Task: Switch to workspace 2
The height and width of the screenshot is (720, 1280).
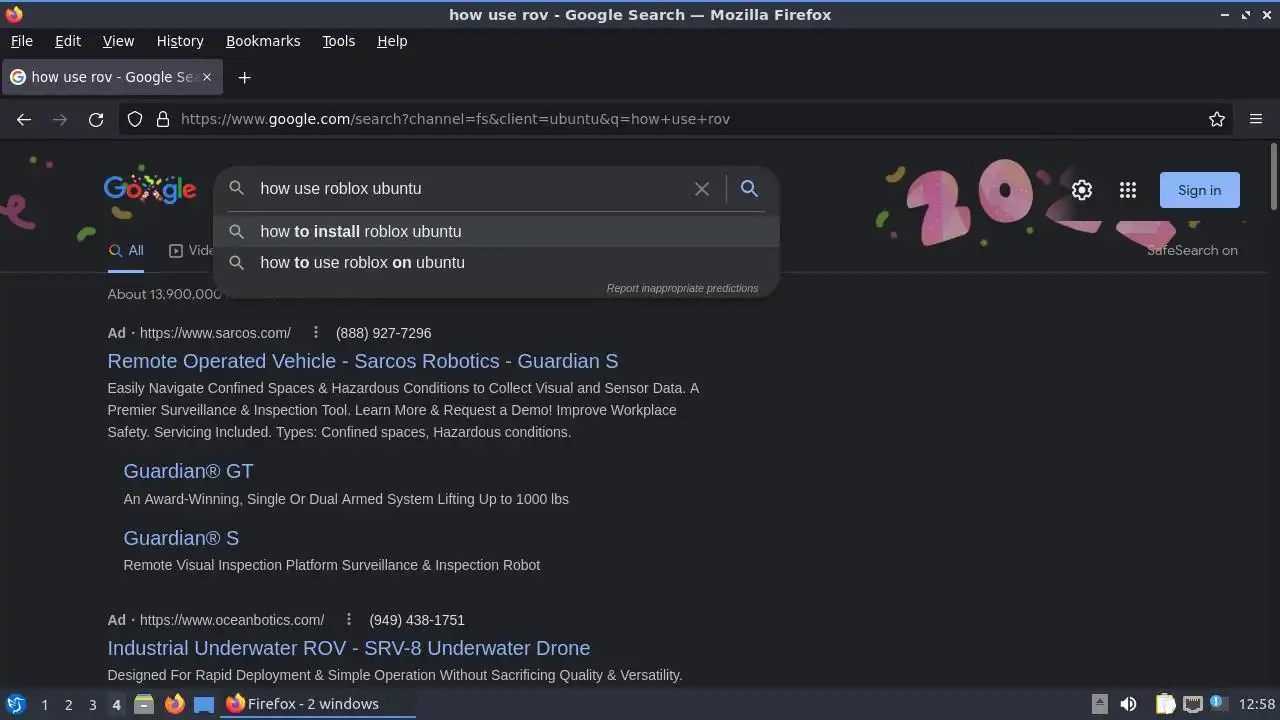Action: click(x=68, y=704)
